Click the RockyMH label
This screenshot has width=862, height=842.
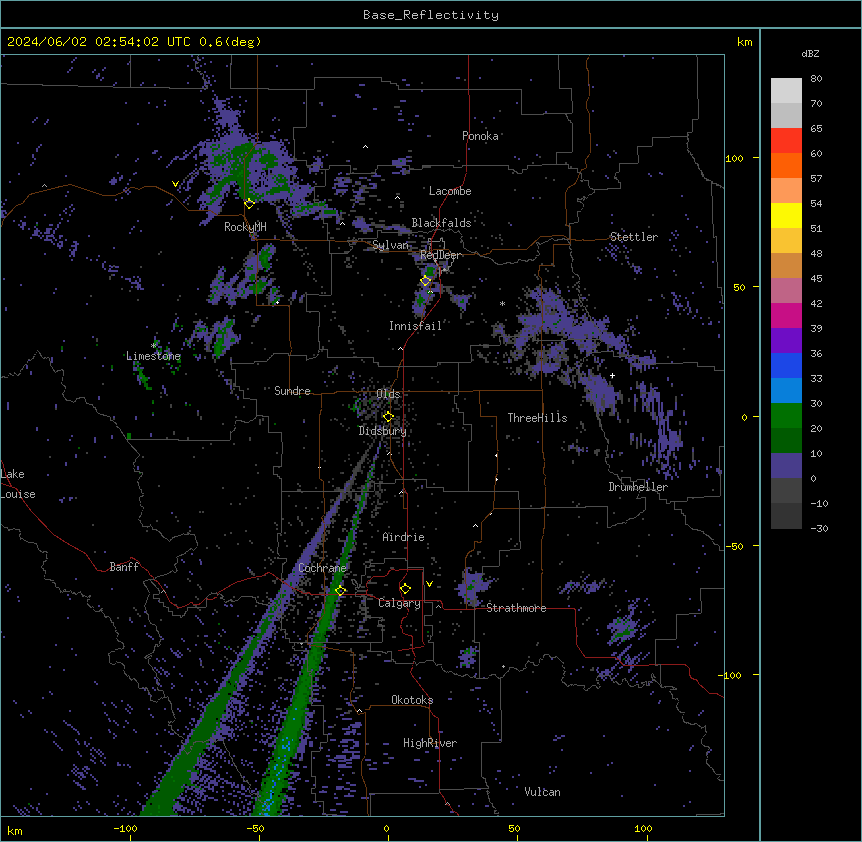[245, 227]
